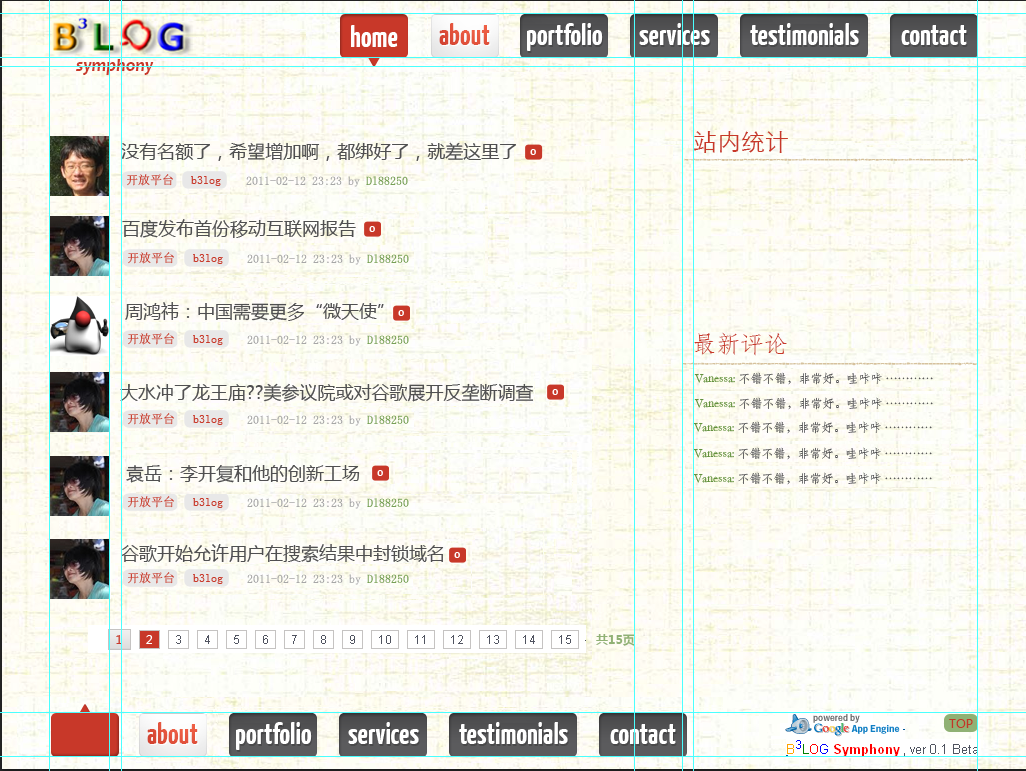Image resolution: width=1026 pixels, height=771 pixels.
Task: Go to pagination page 1
Action: pyautogui.click(x=118, y=639)
